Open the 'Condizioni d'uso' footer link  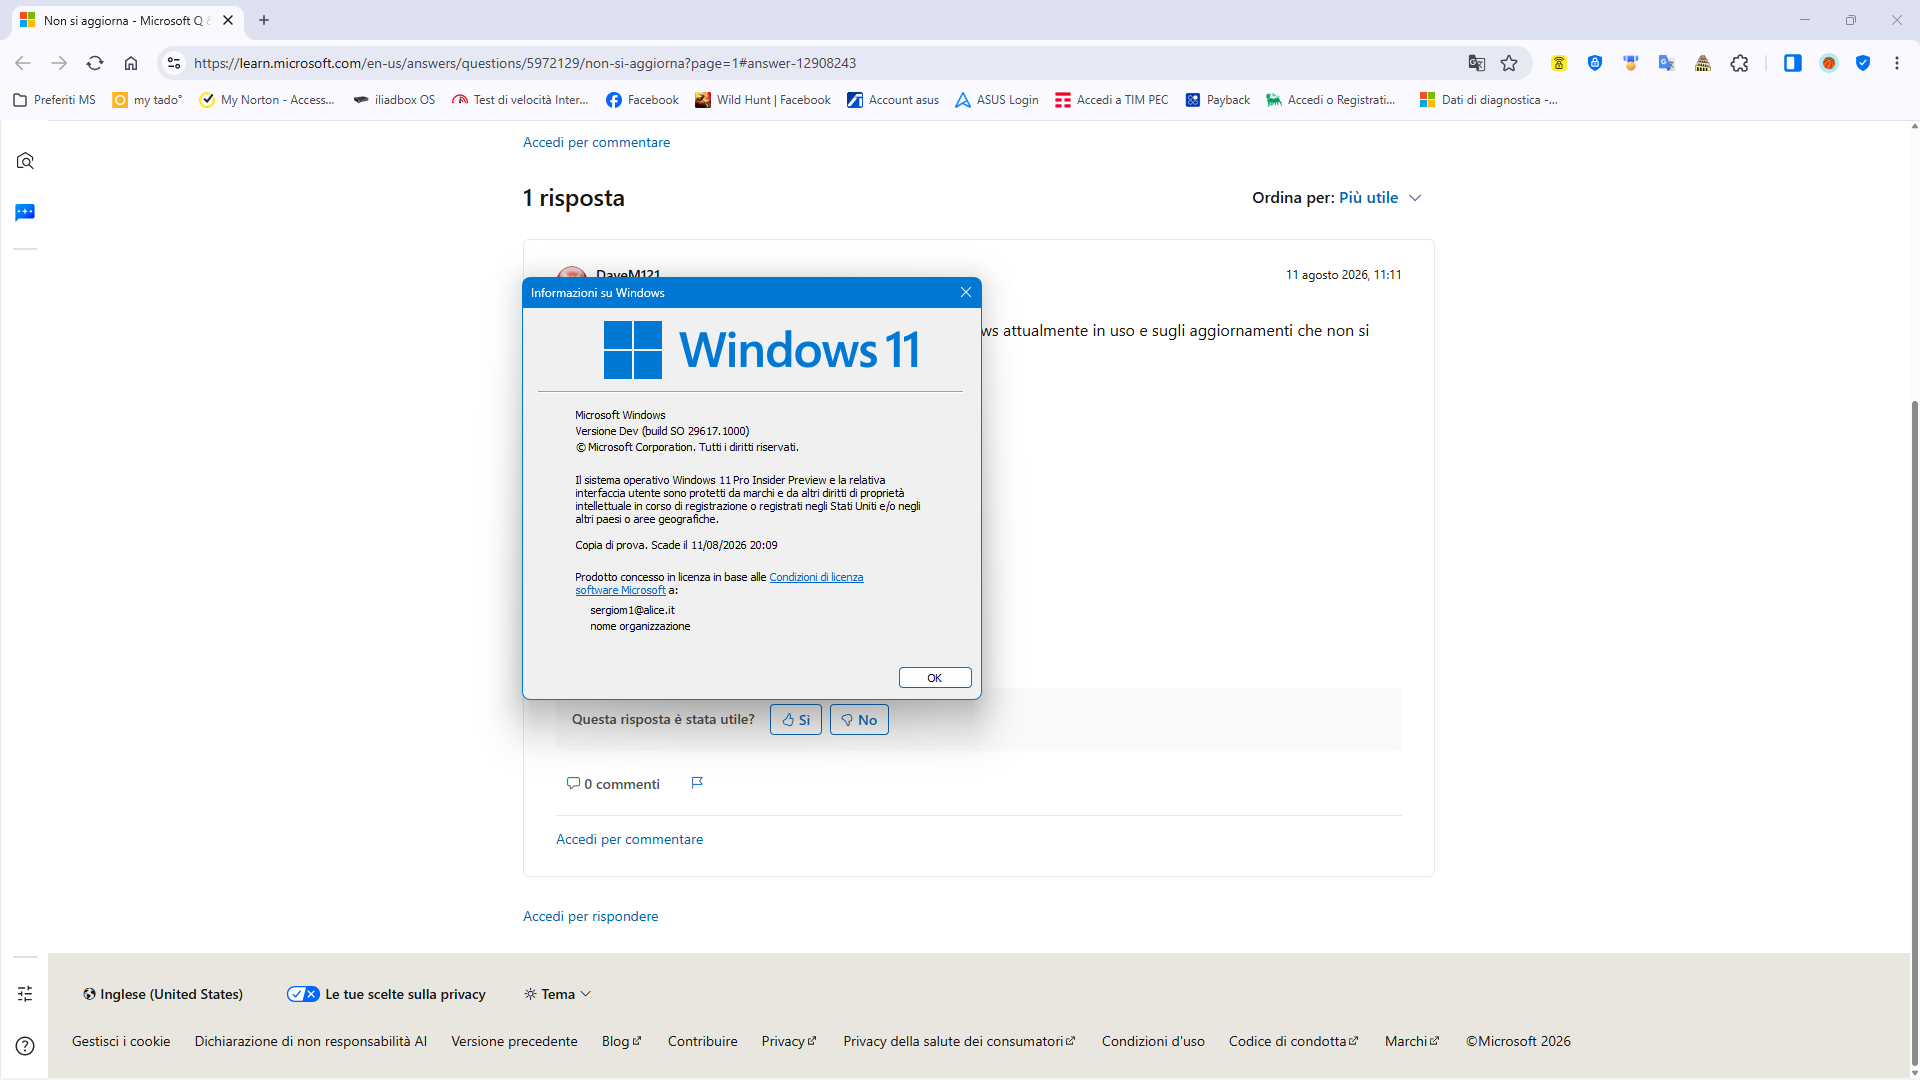coord(1153,1041)
